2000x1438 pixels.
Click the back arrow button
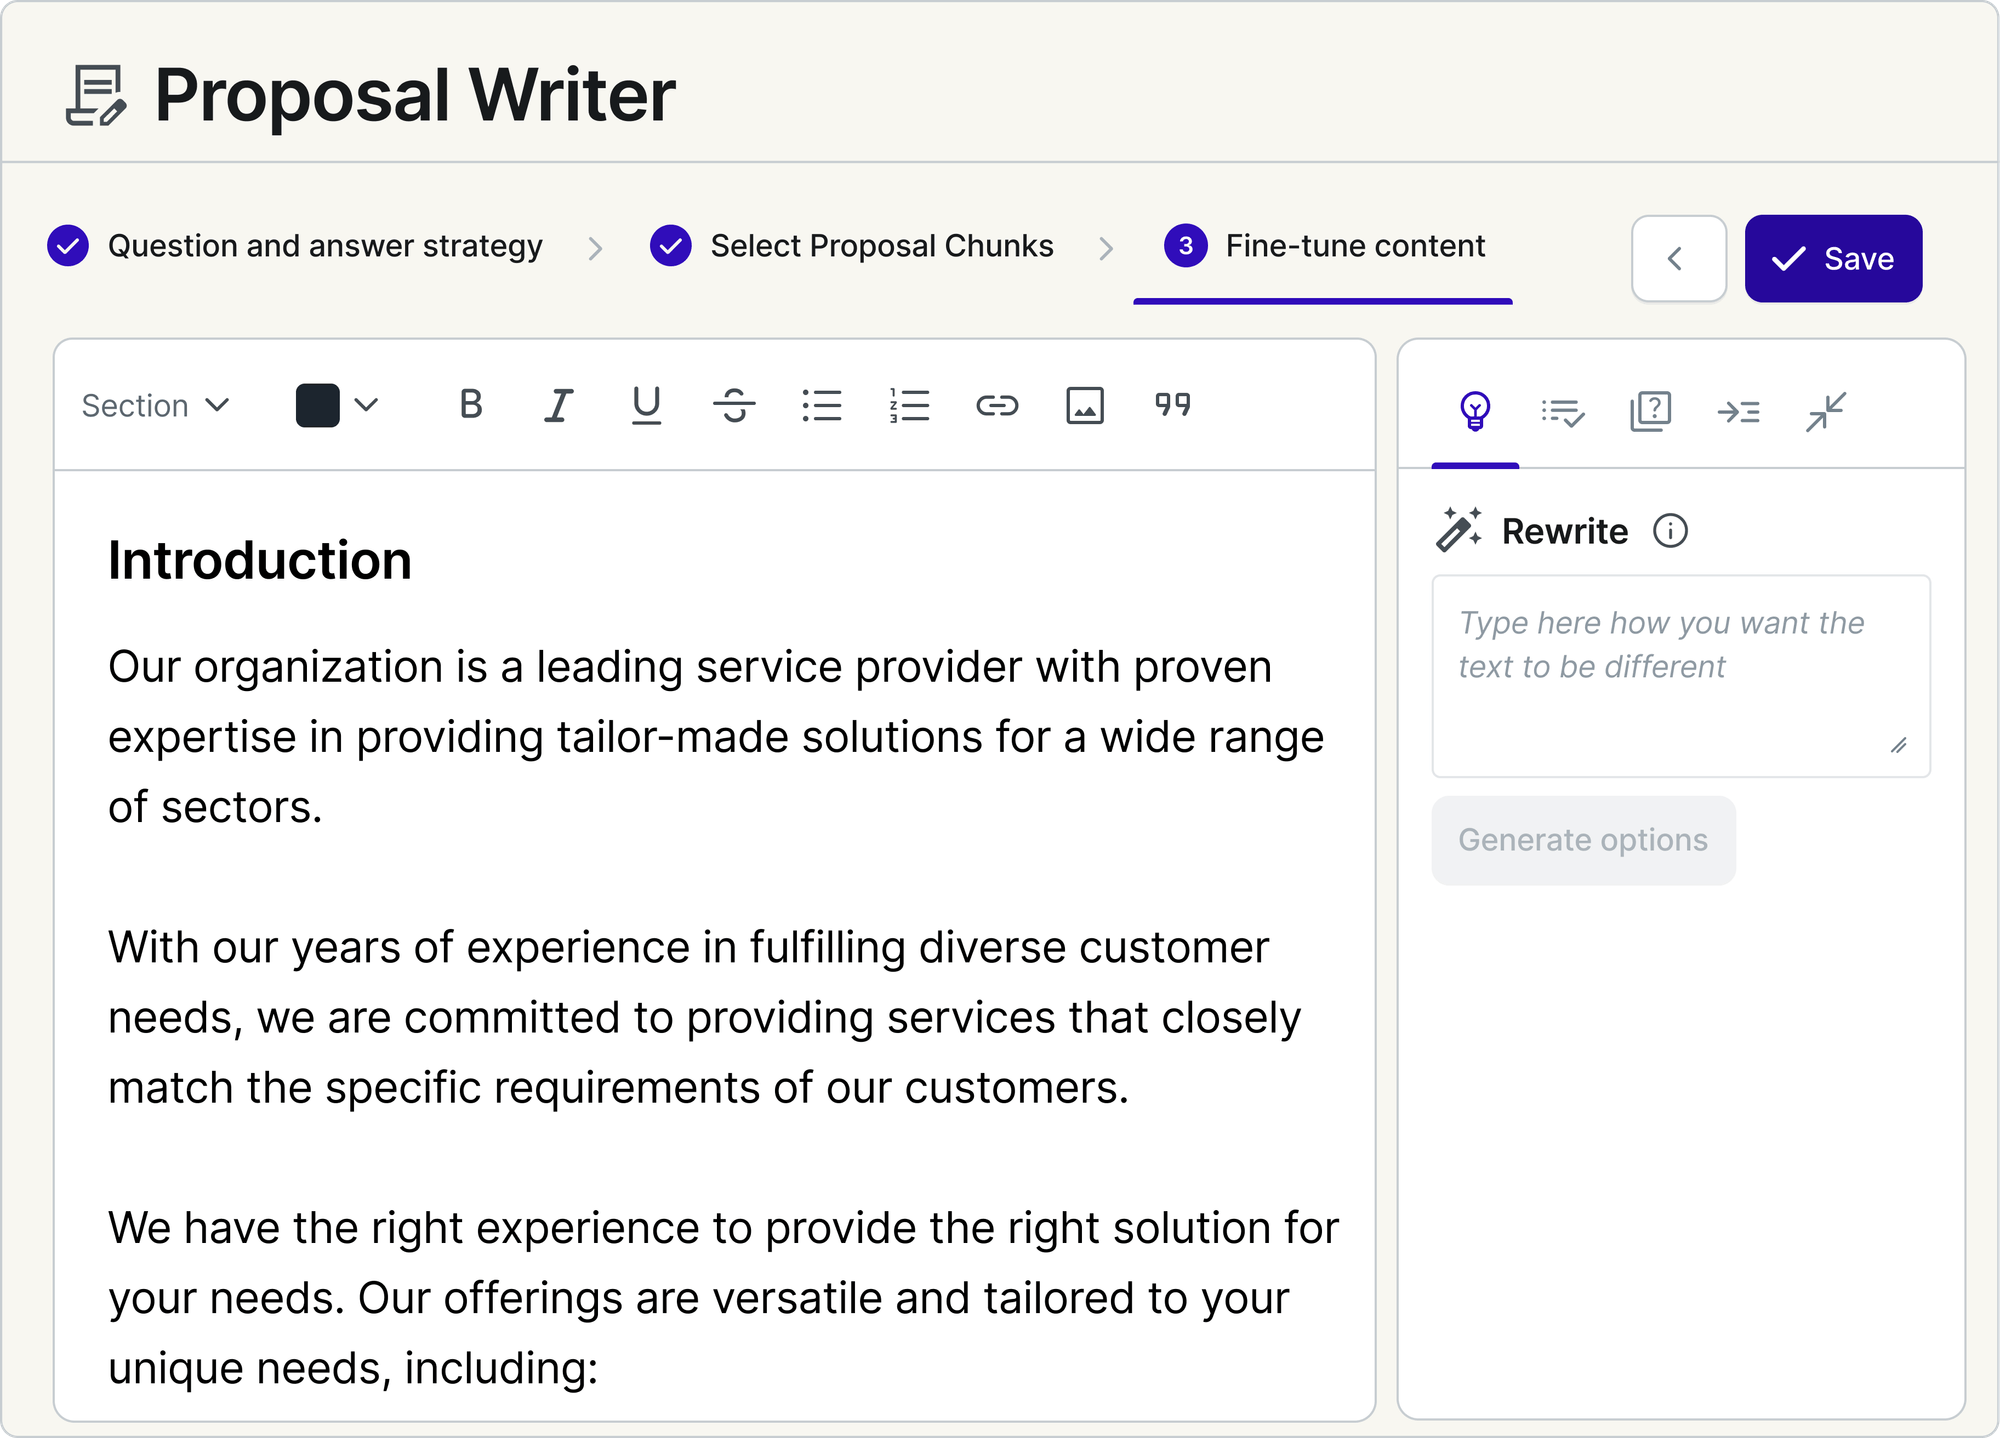(x=1678, y=259)
